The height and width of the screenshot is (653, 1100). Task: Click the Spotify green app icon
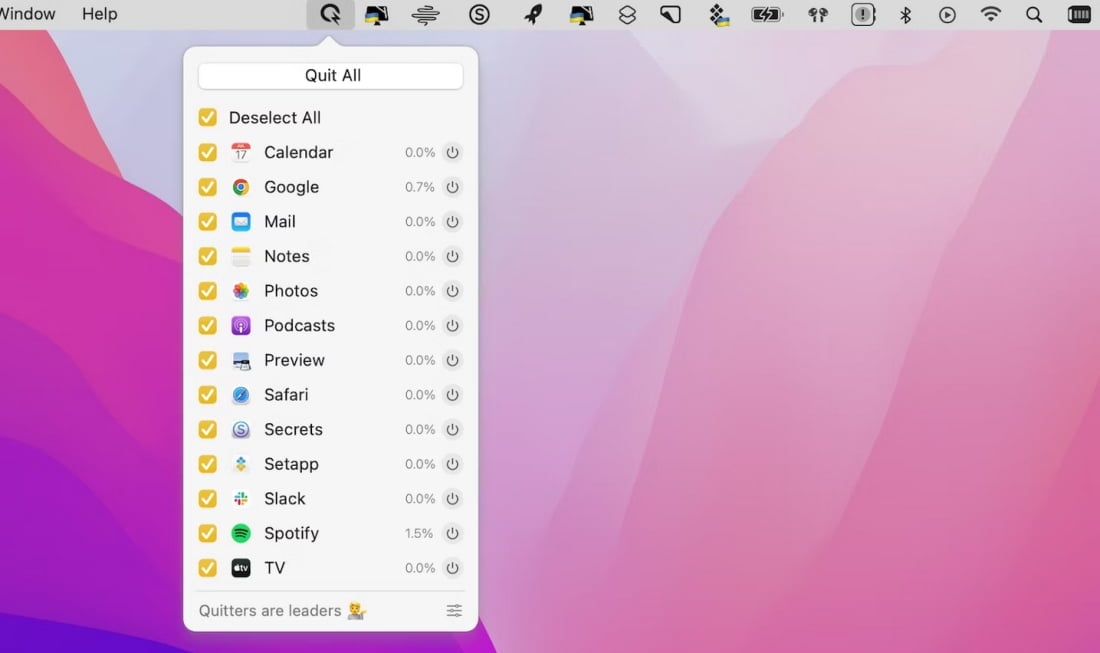pos(241,533)
